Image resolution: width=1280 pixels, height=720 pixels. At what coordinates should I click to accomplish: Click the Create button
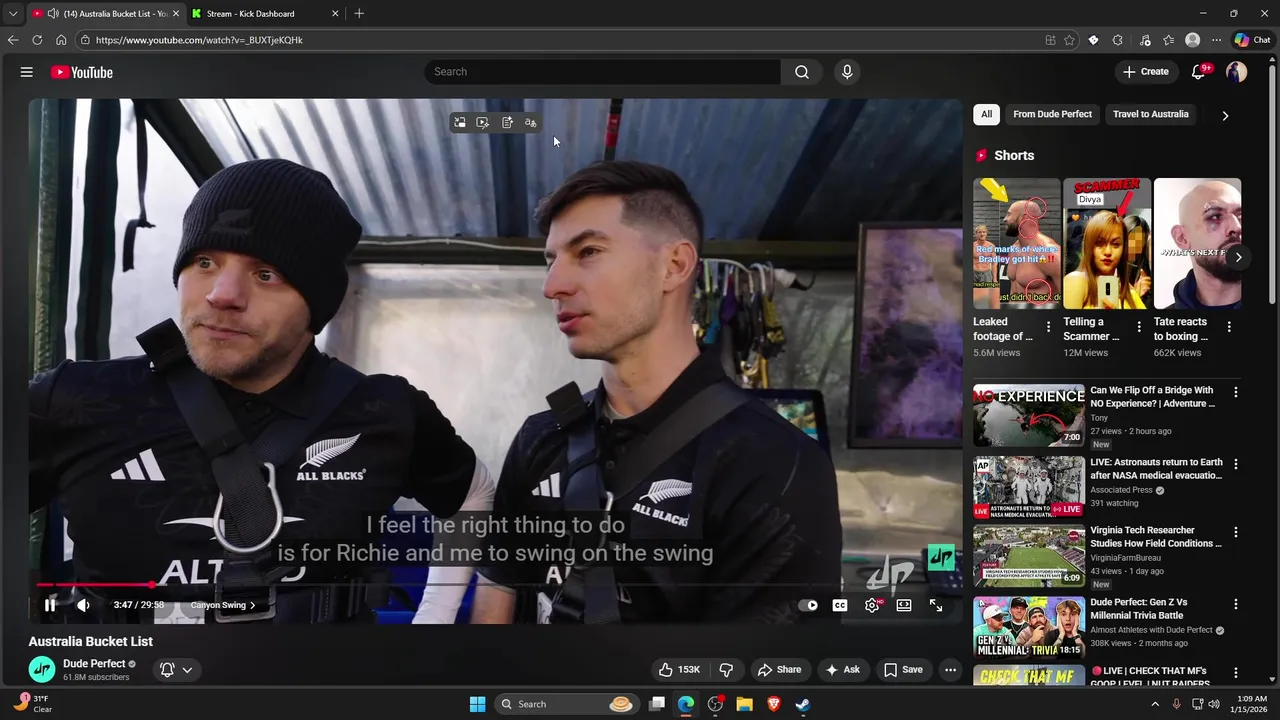coord(1145,72)
